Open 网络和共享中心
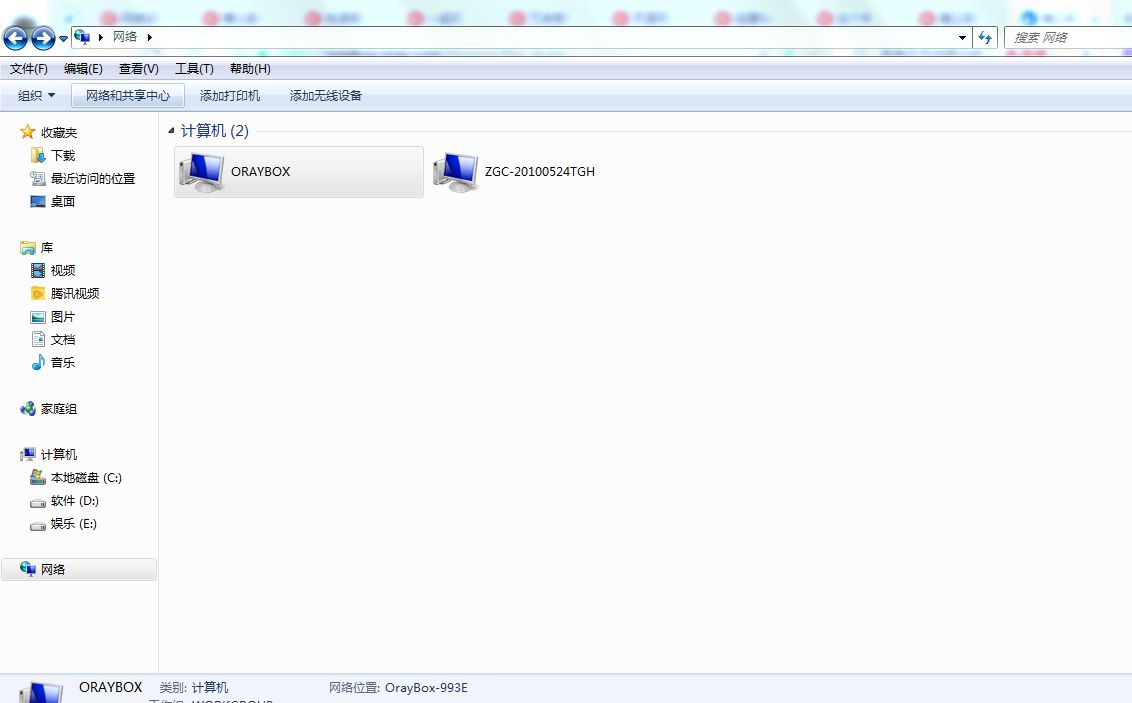The width and height of the screenshot is (1132, 703). point(128,95)
